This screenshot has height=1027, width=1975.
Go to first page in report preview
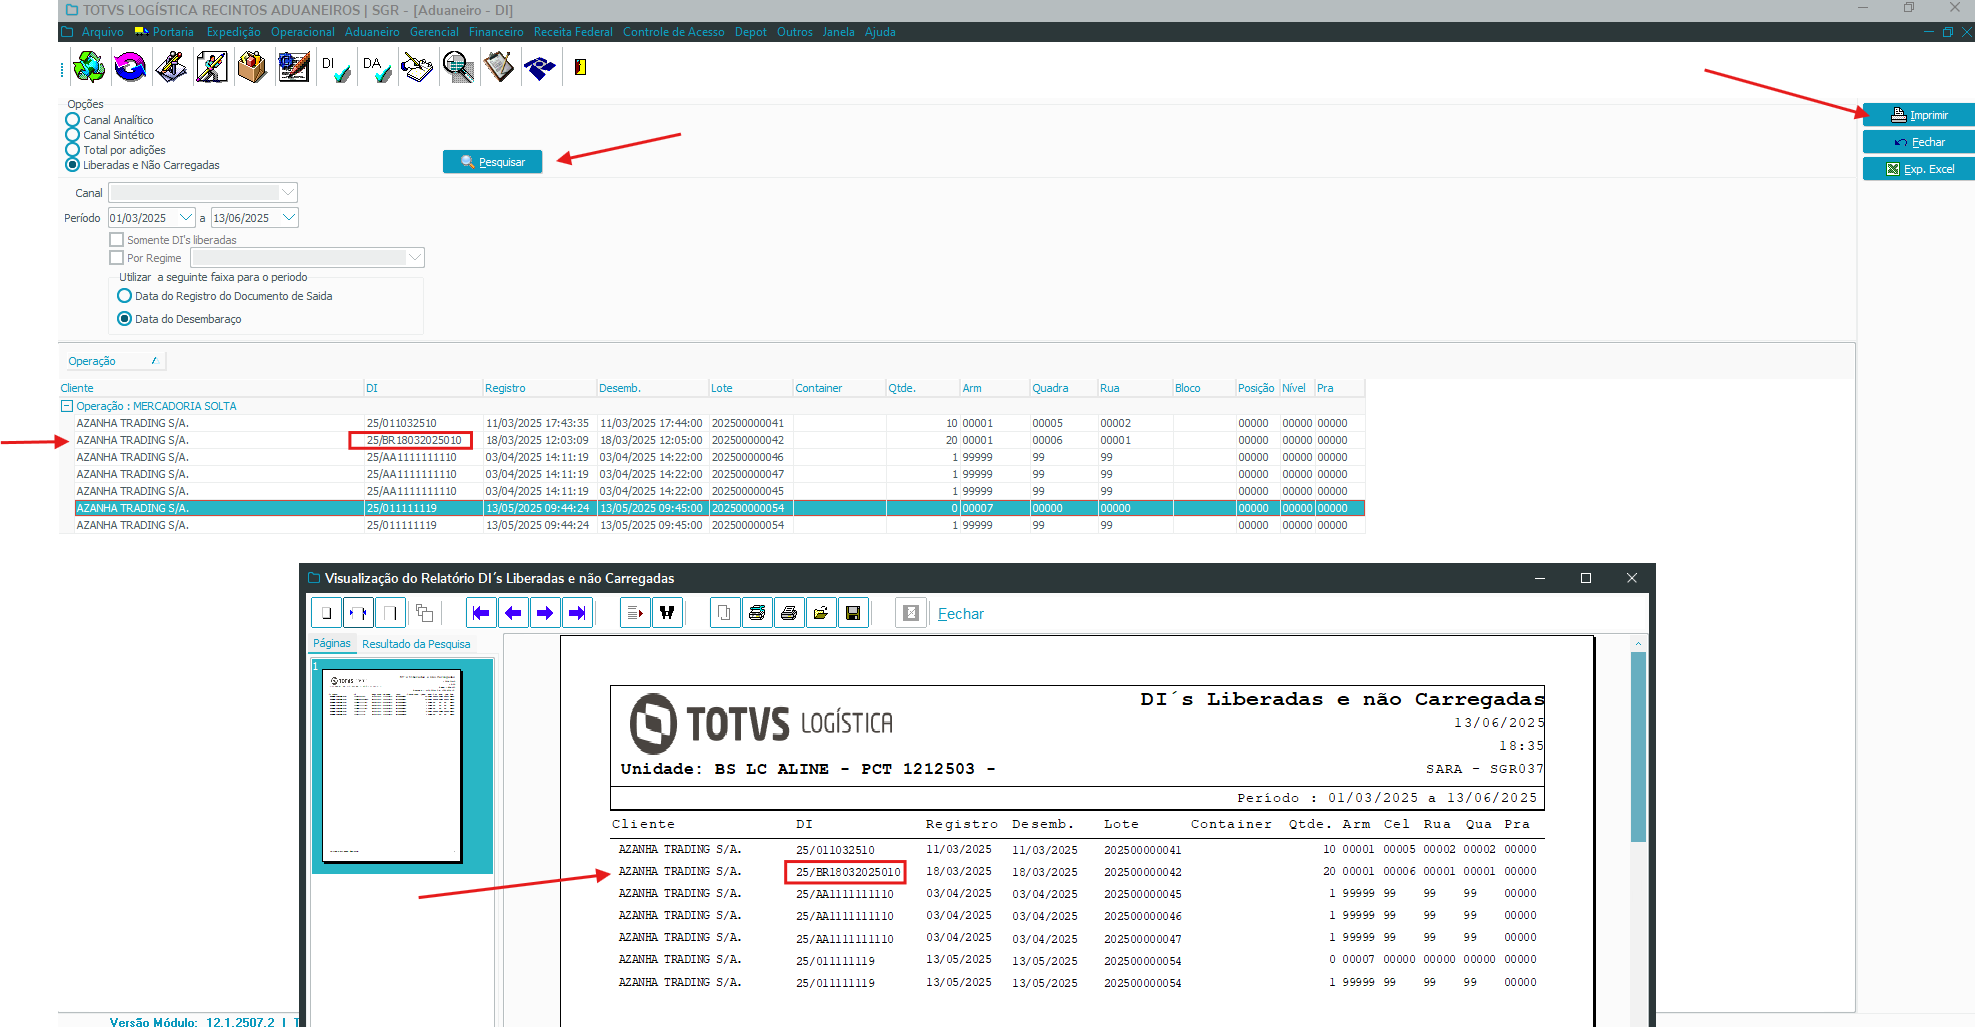(x=481, y=613)
